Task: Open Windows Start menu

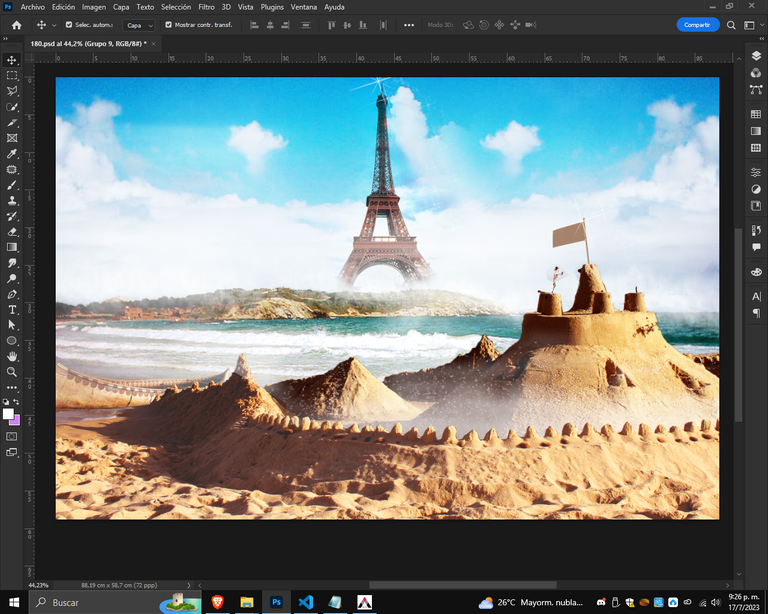Action: (14, 602)
